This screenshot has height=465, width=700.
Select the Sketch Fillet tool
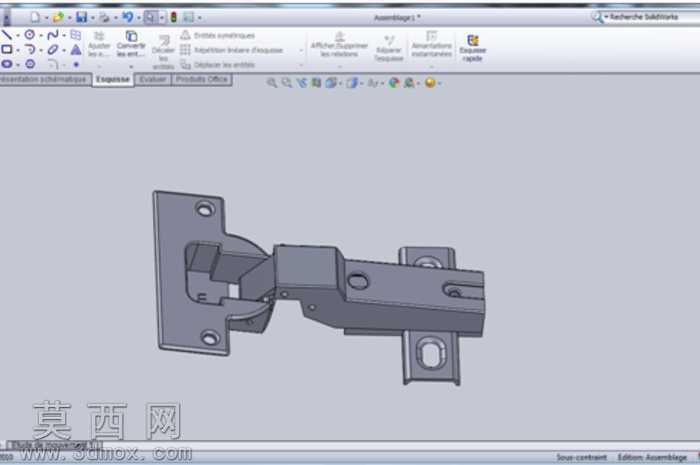[x=53, y=65]
